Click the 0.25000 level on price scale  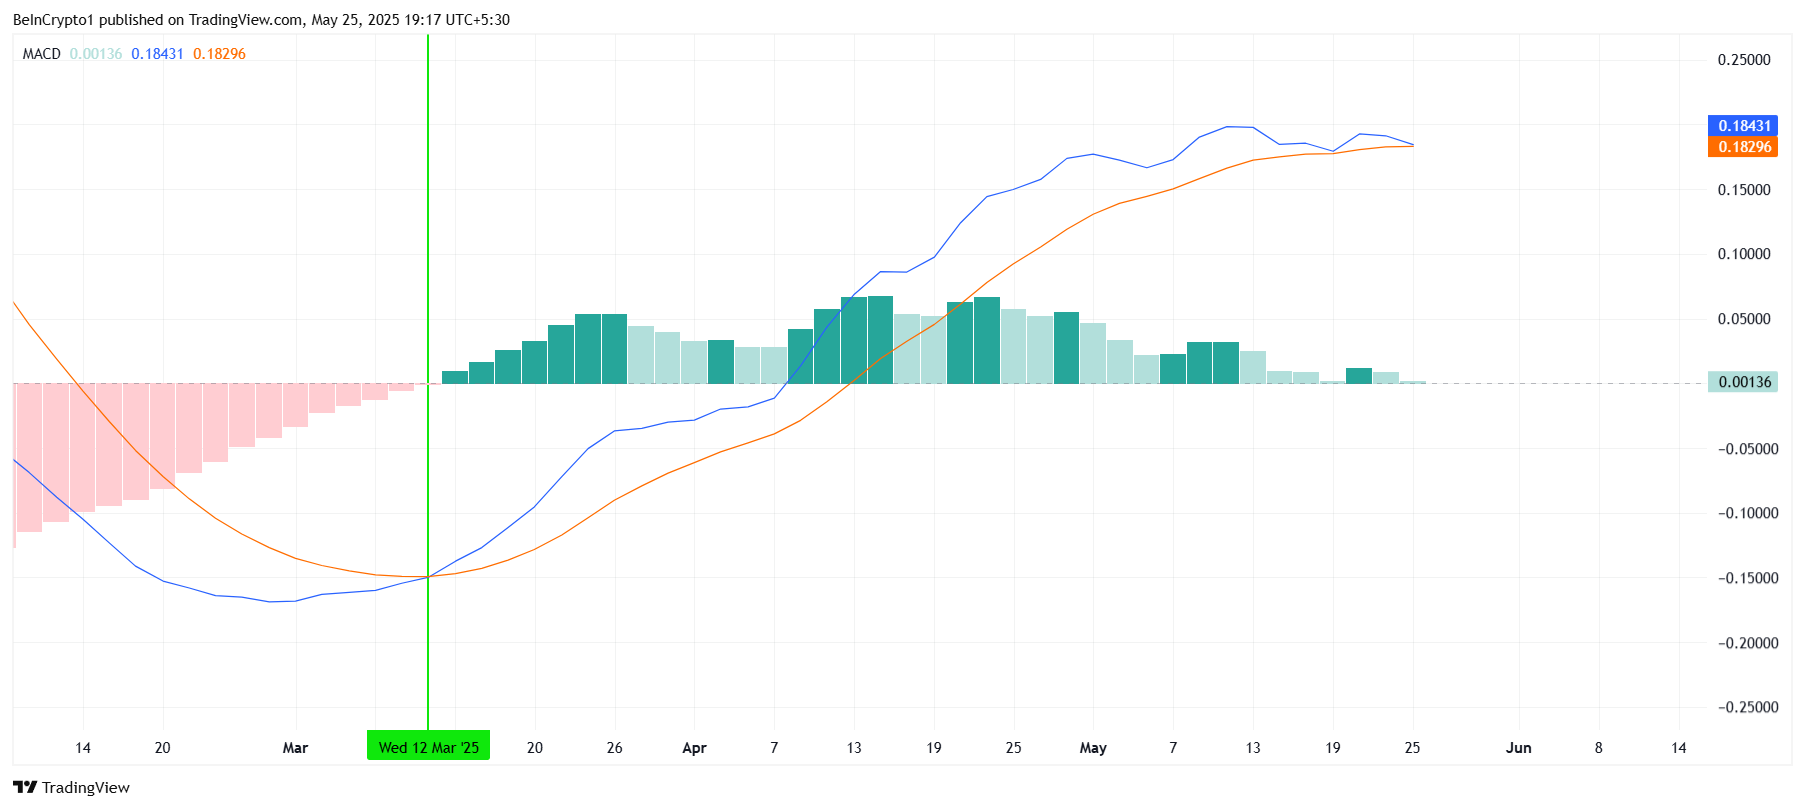[1743, 60]
